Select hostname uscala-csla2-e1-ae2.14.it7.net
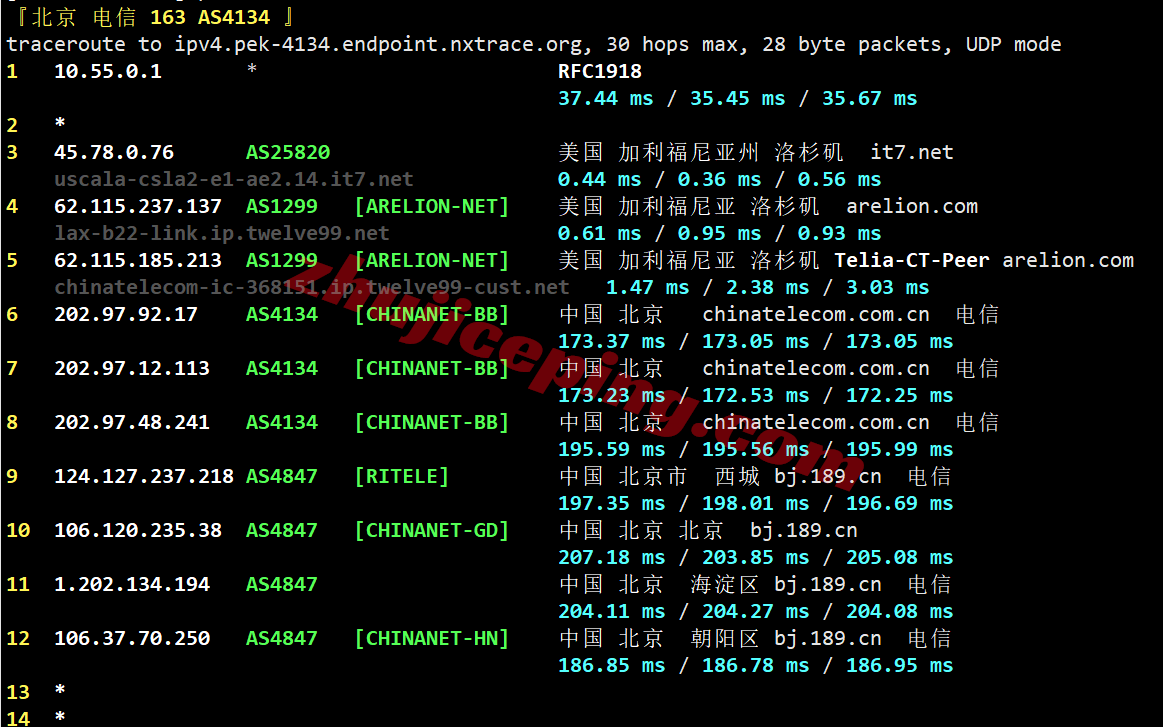Viewport: 1163px width, 727px height. [x=234, y=180]
